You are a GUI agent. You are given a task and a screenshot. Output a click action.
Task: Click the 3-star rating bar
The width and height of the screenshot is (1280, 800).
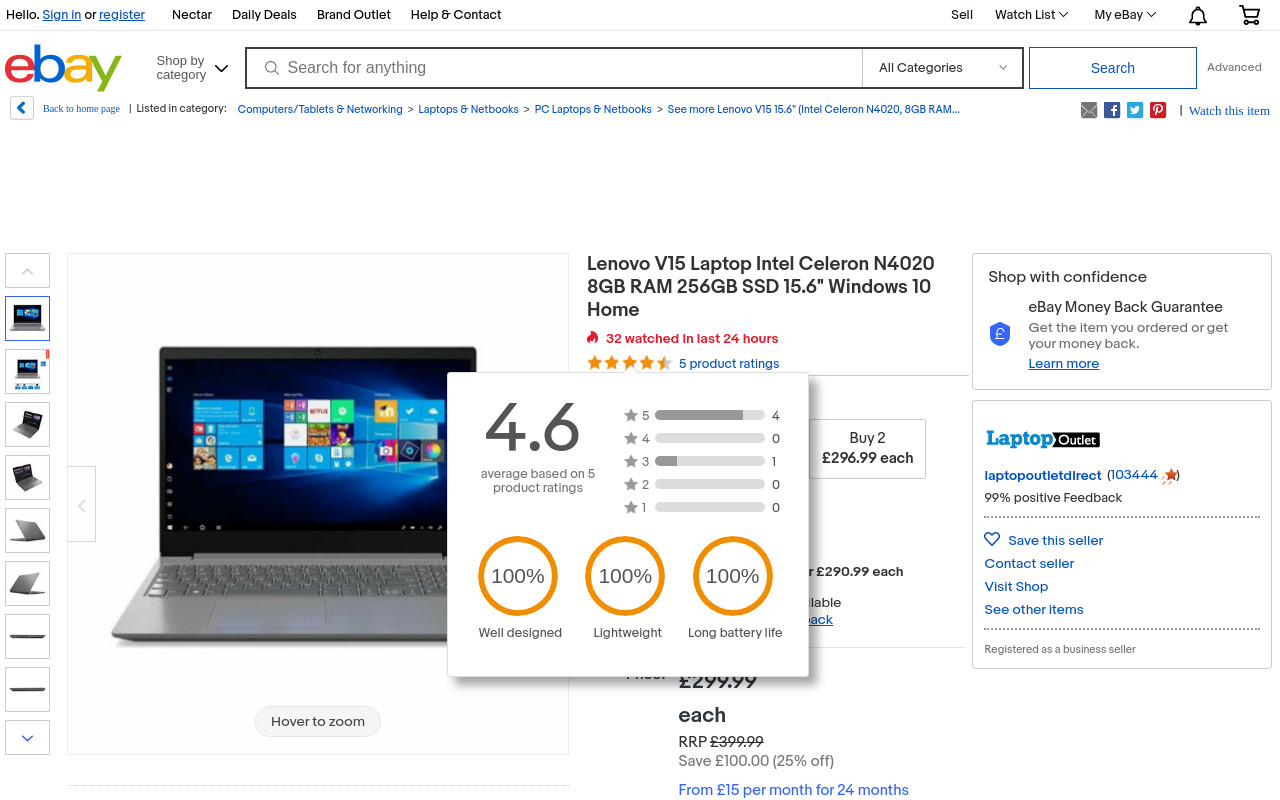[x=710, y=461]
